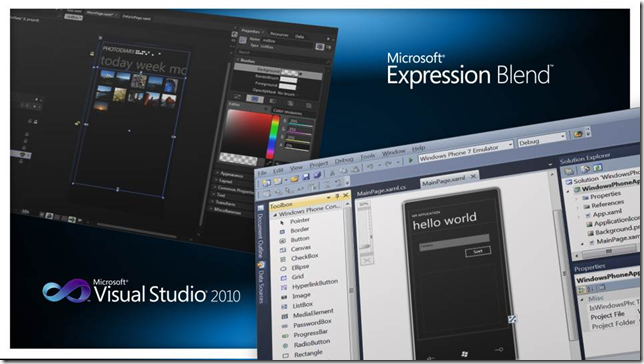This screenshot has height=364, width=644.
Task: Select the Project File property row
Action: [614, 316]
